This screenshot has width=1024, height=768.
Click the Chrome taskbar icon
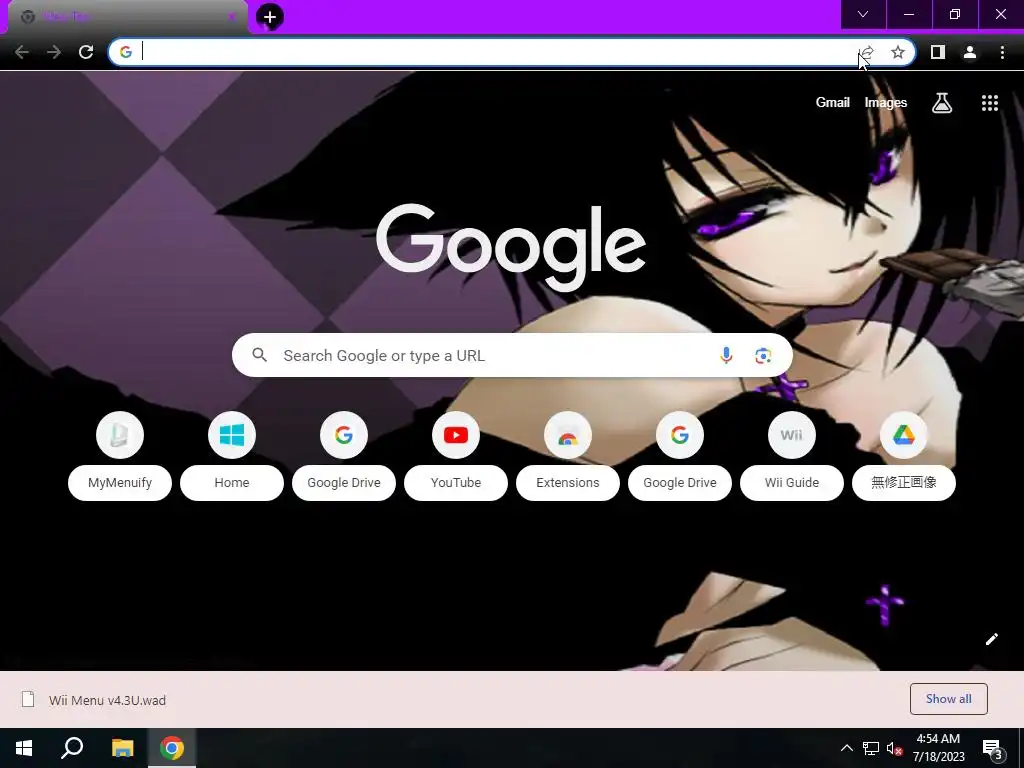[x=172, y=748]
